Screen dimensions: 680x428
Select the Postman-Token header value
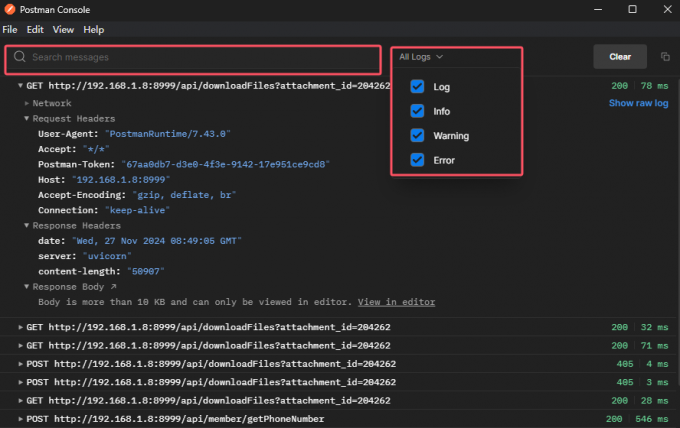coord(226,164)
